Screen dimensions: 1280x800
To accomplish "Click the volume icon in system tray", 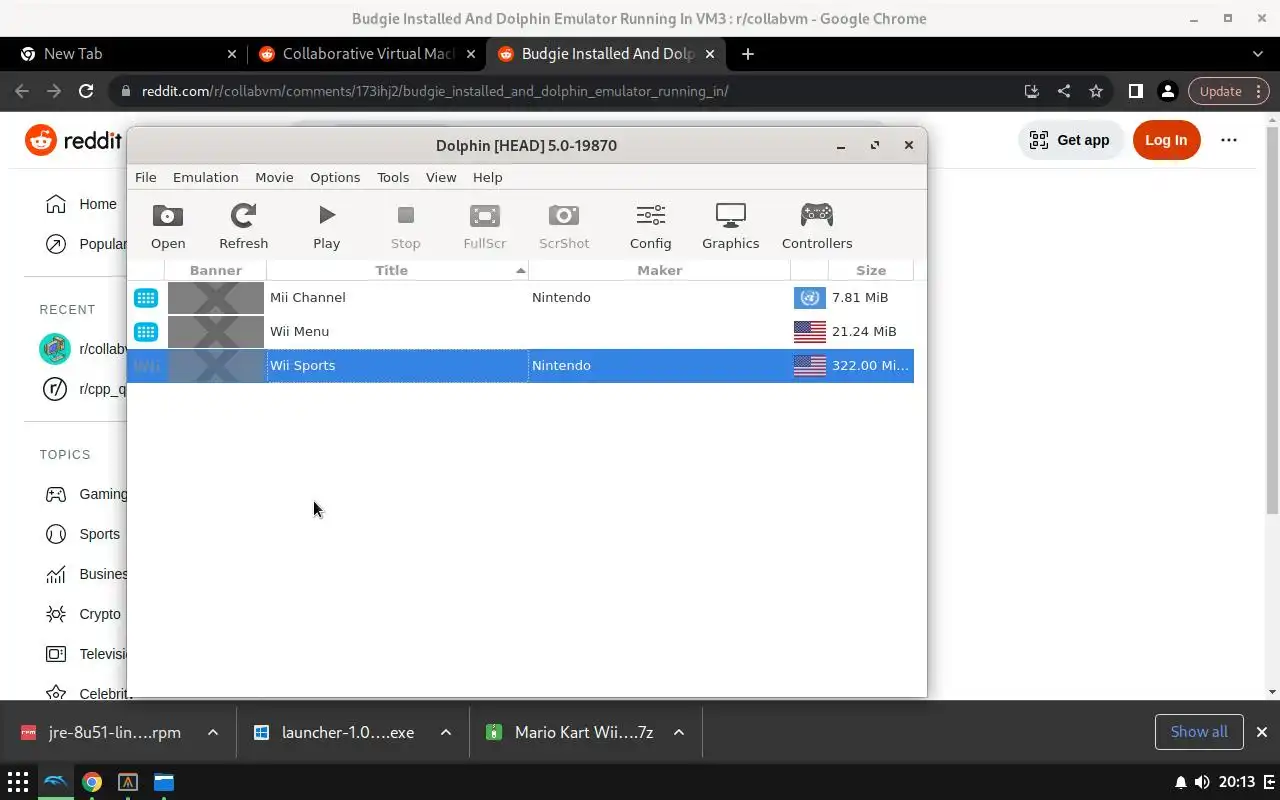I will click(x=1202, y=782).
